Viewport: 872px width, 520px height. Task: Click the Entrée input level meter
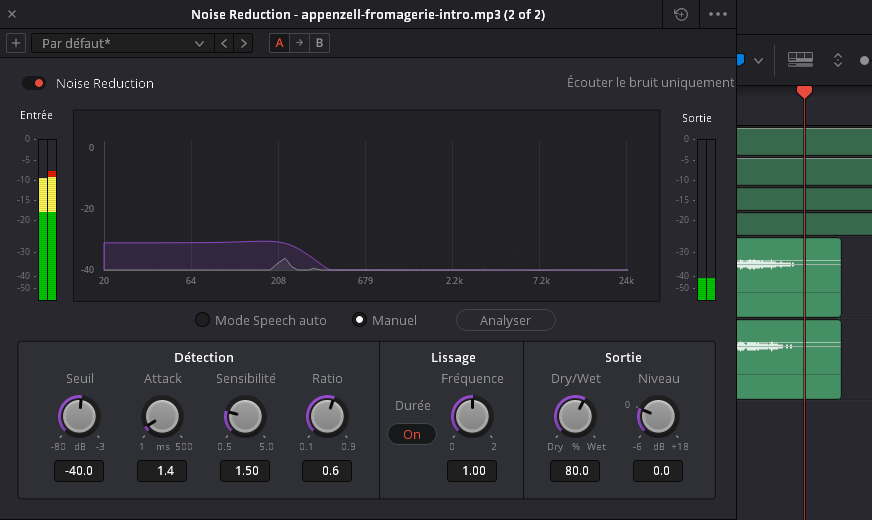47,220
